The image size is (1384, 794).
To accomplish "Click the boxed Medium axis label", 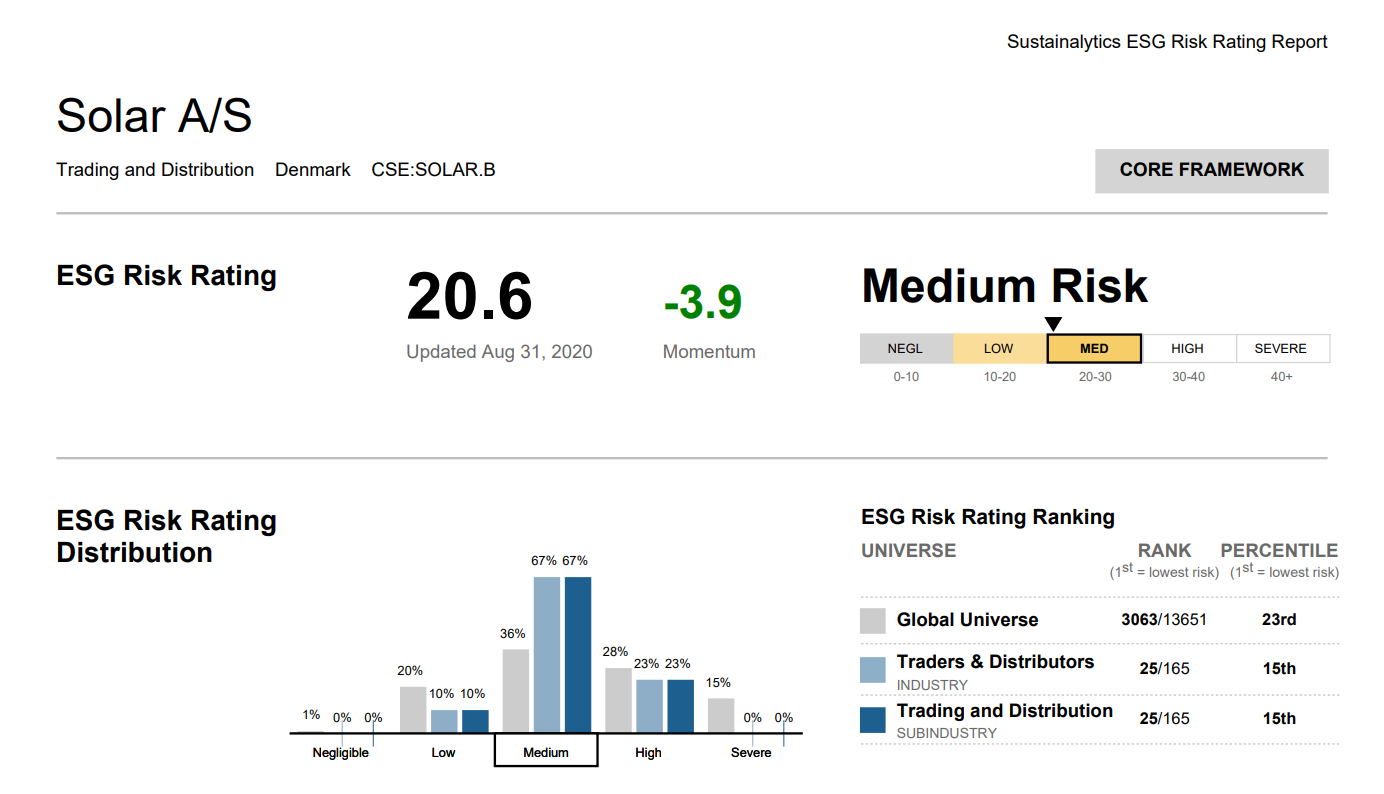I will point(546,751).
